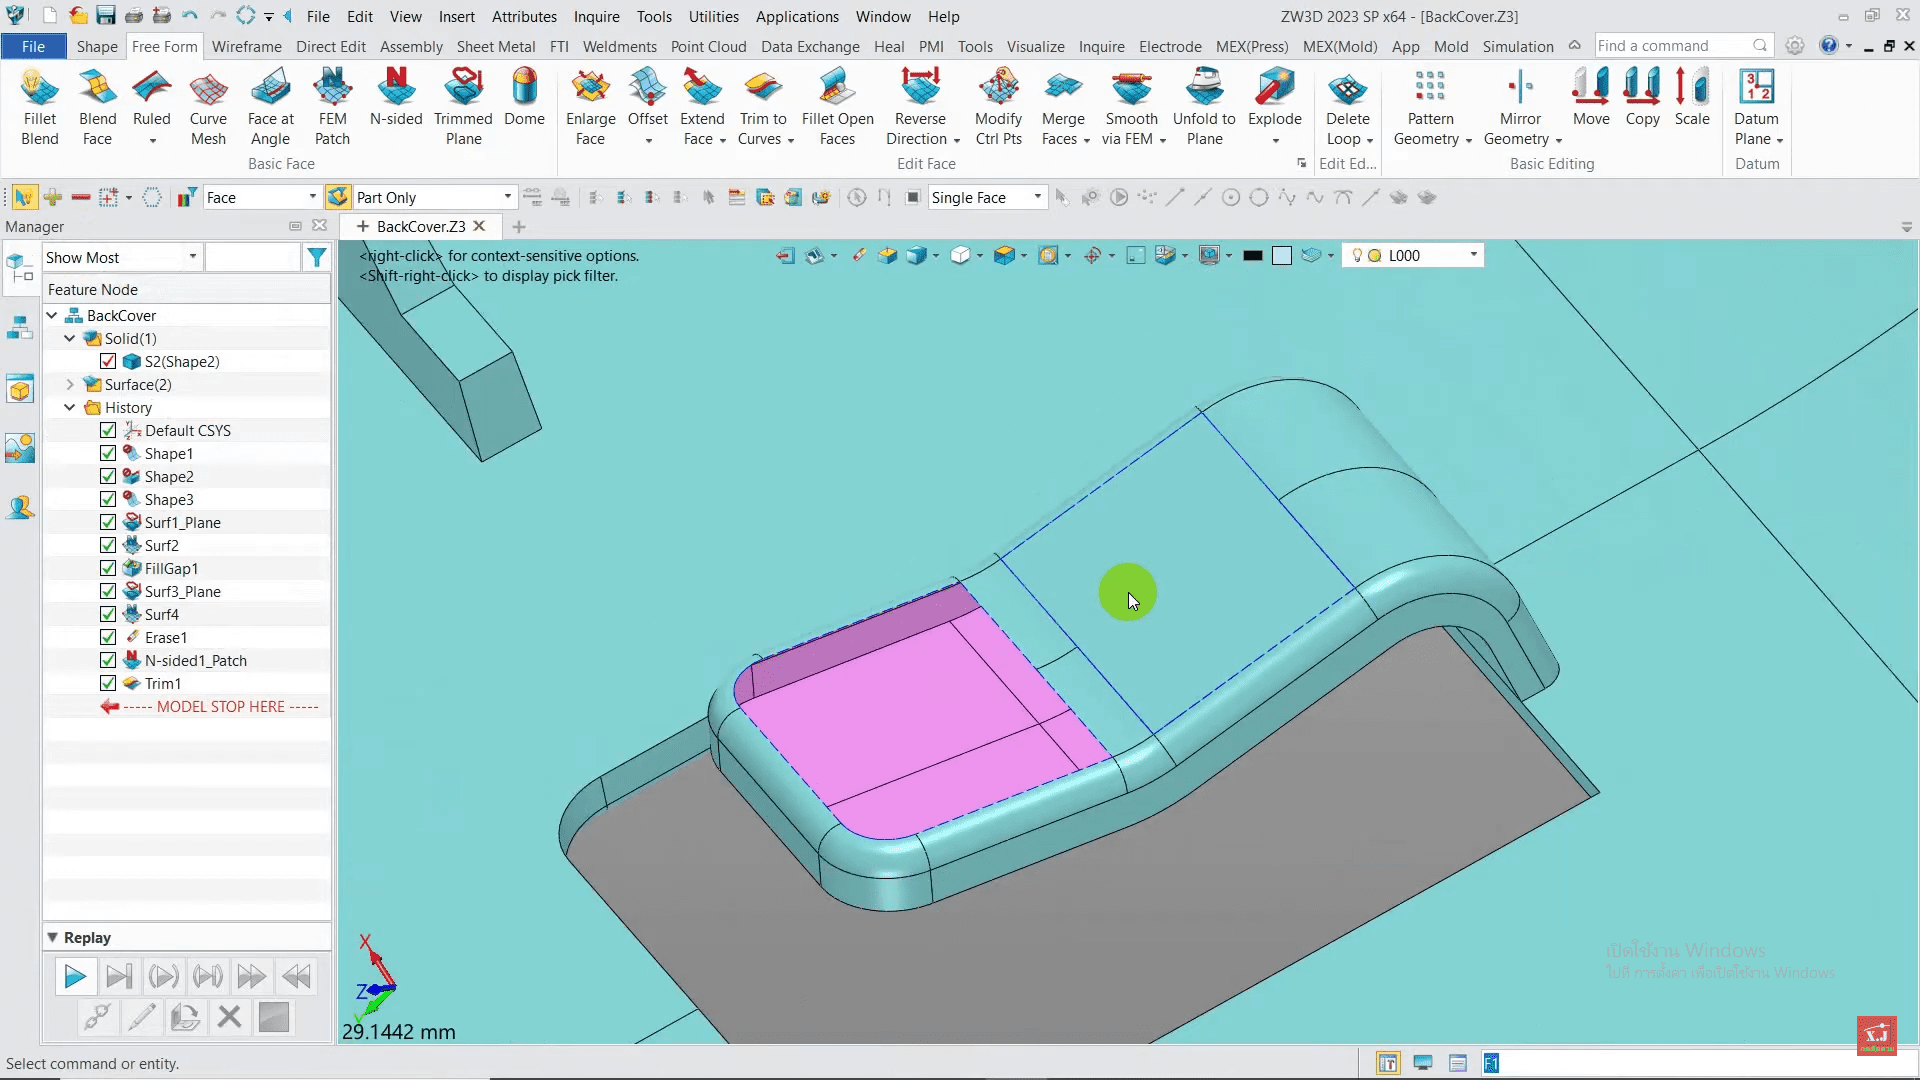
Task: Uncheck the Erase1 feature checkbox
Action: [x=108, y=637]
